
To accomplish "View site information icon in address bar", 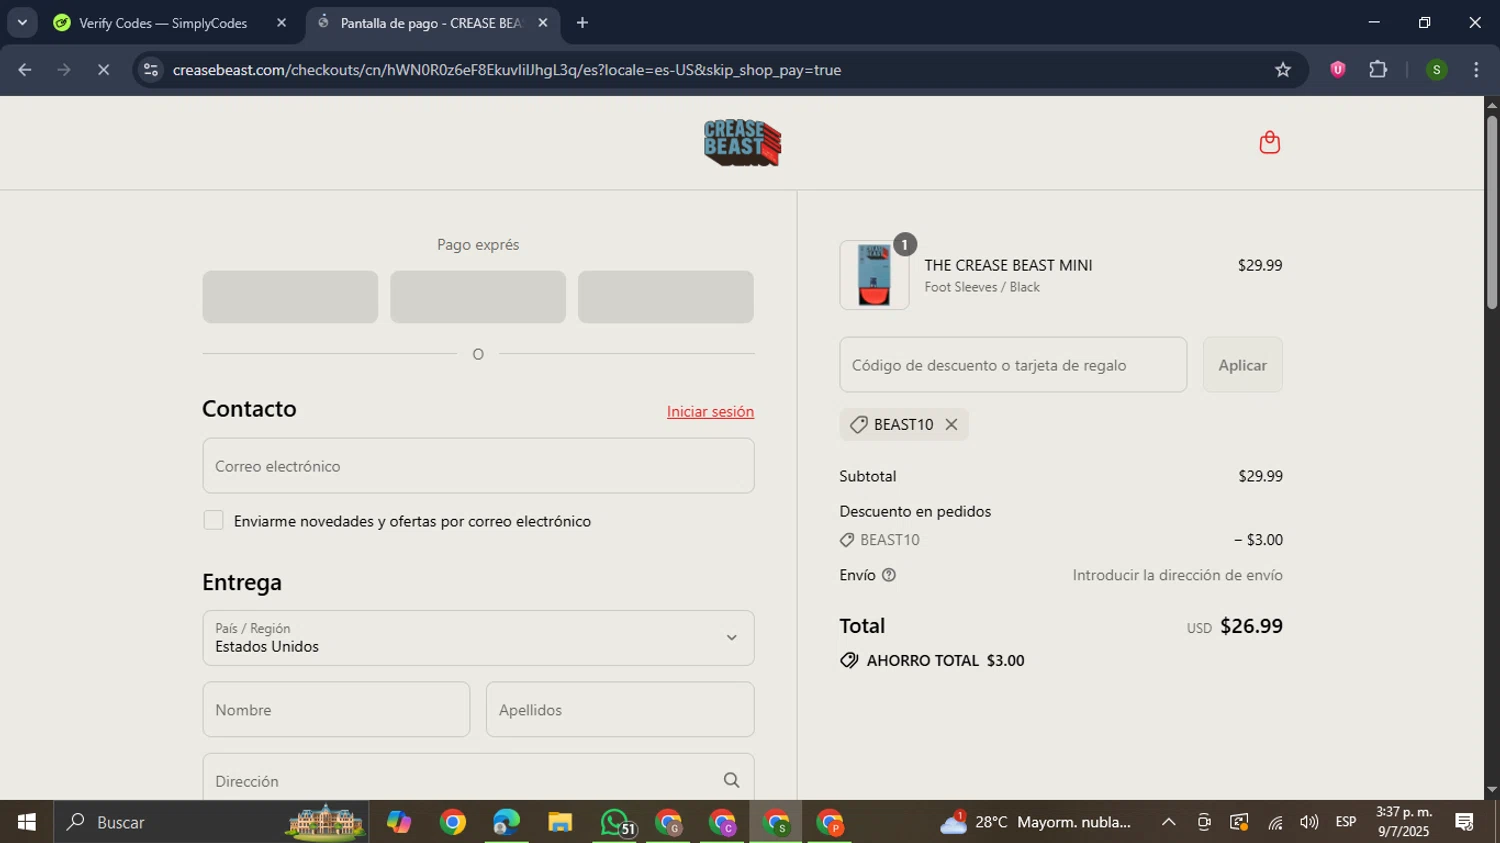I will 151,69.
